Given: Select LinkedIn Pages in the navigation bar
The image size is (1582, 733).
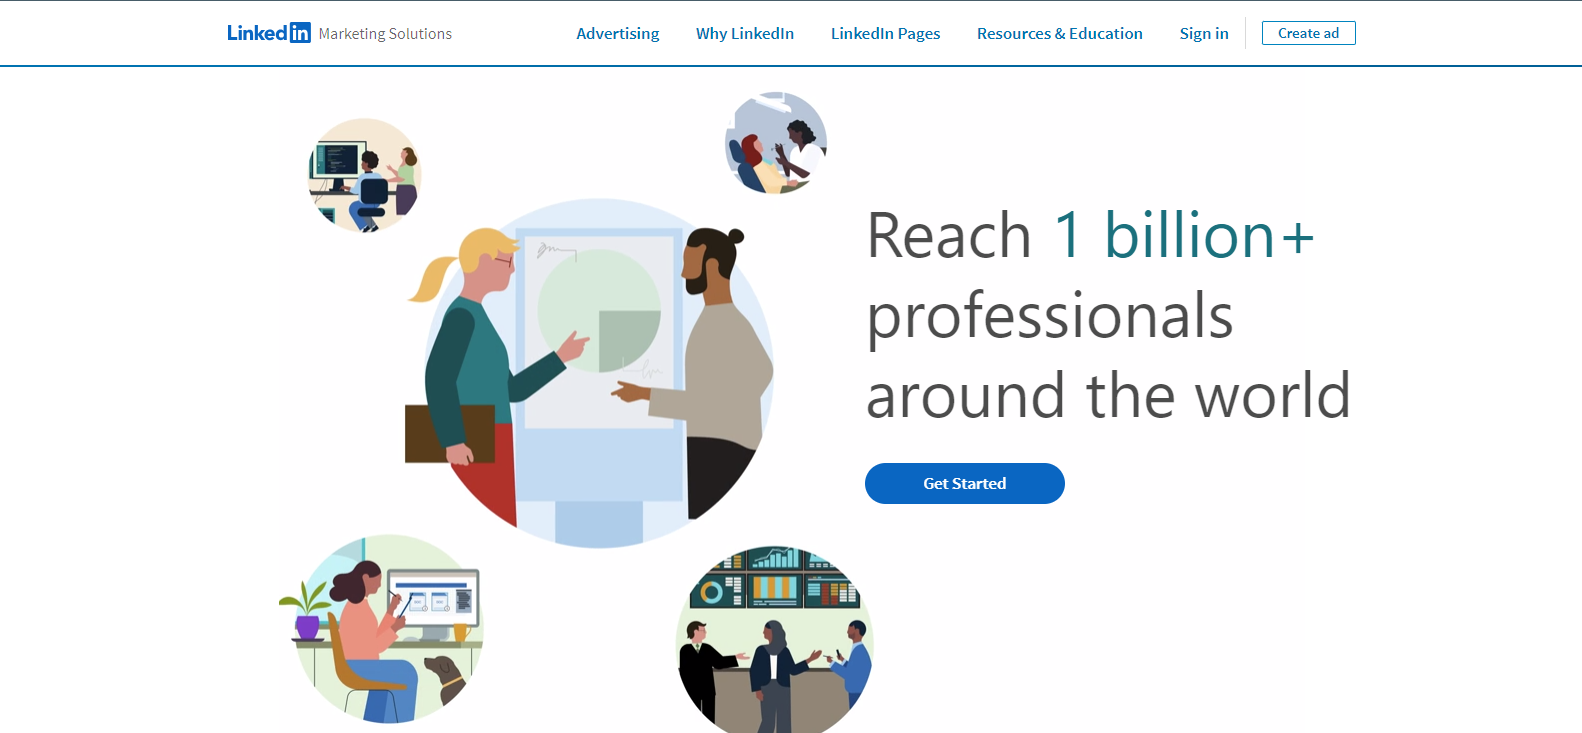Looking at the screenshot, I should coord(885,34).
